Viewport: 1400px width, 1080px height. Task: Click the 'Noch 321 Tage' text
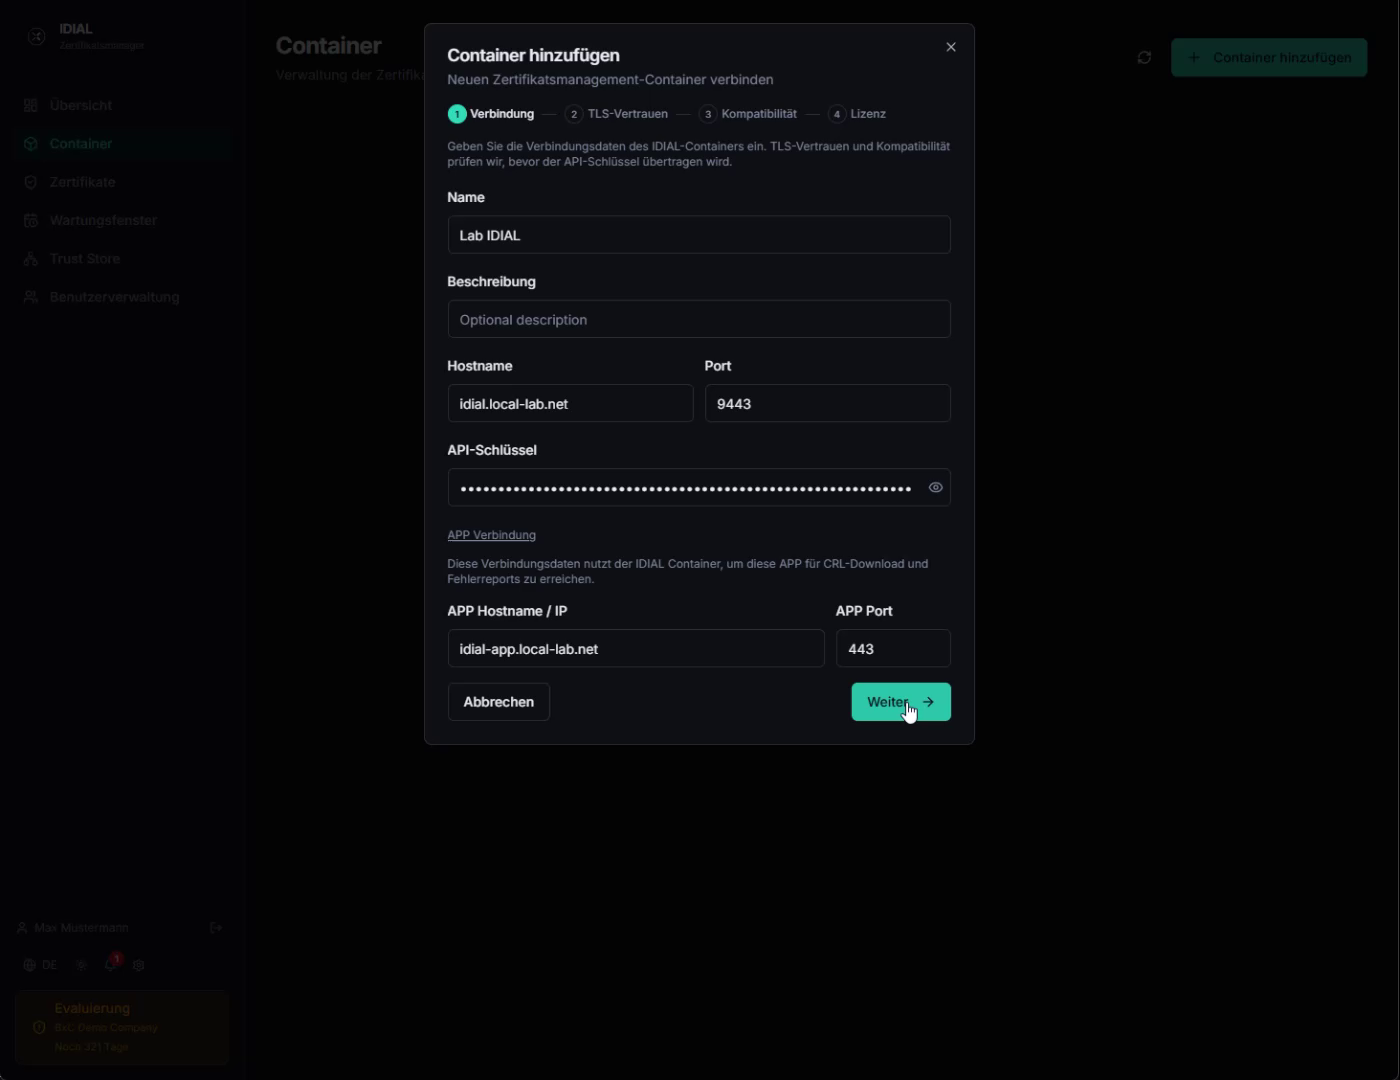(x=92, y=1047)
